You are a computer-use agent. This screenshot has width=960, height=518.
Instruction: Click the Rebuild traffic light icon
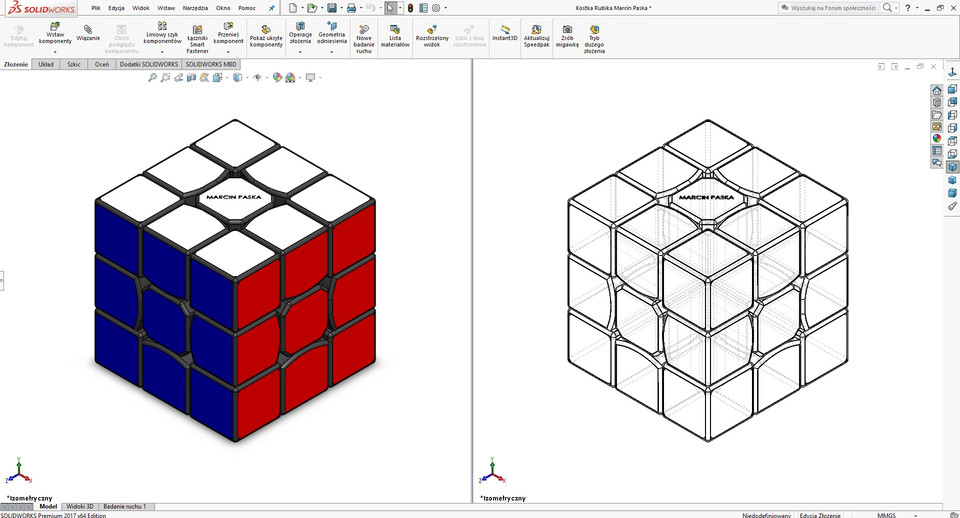(x=410, y=8)
